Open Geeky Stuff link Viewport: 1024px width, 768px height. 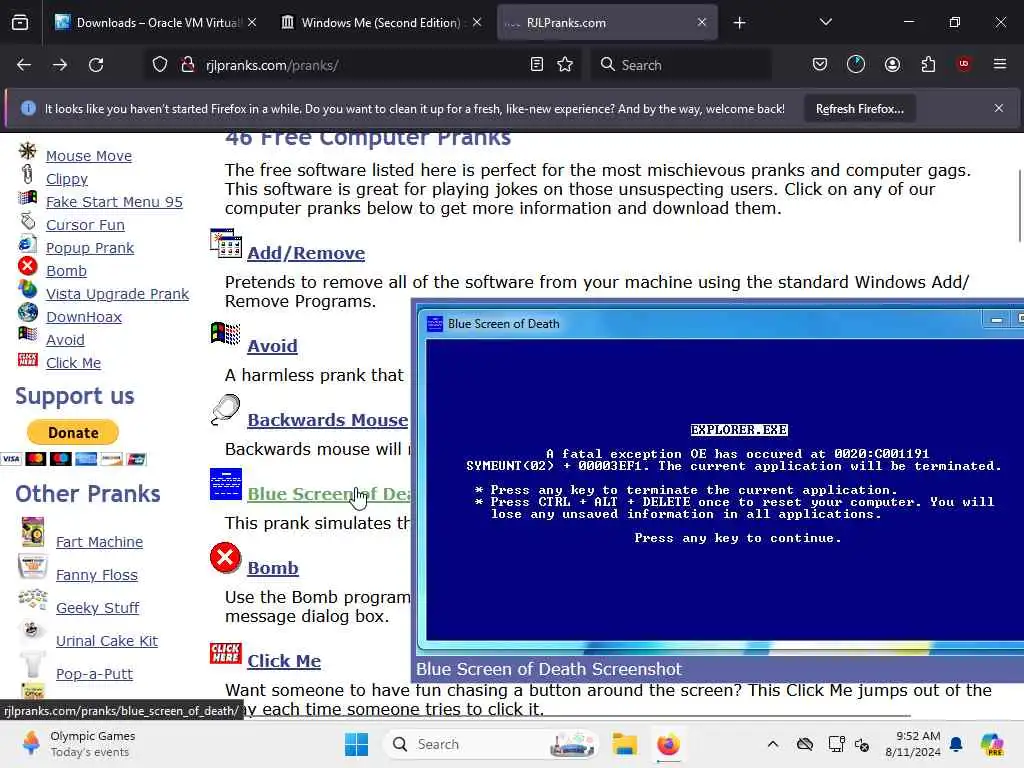click(x=97, y=608)
